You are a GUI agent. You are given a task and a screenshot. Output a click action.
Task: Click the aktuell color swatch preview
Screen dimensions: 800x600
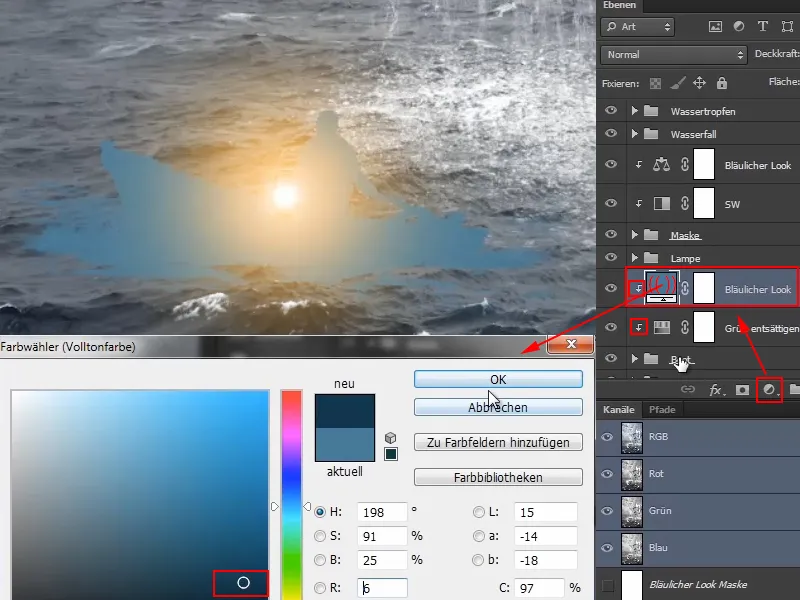coord(345,444)
